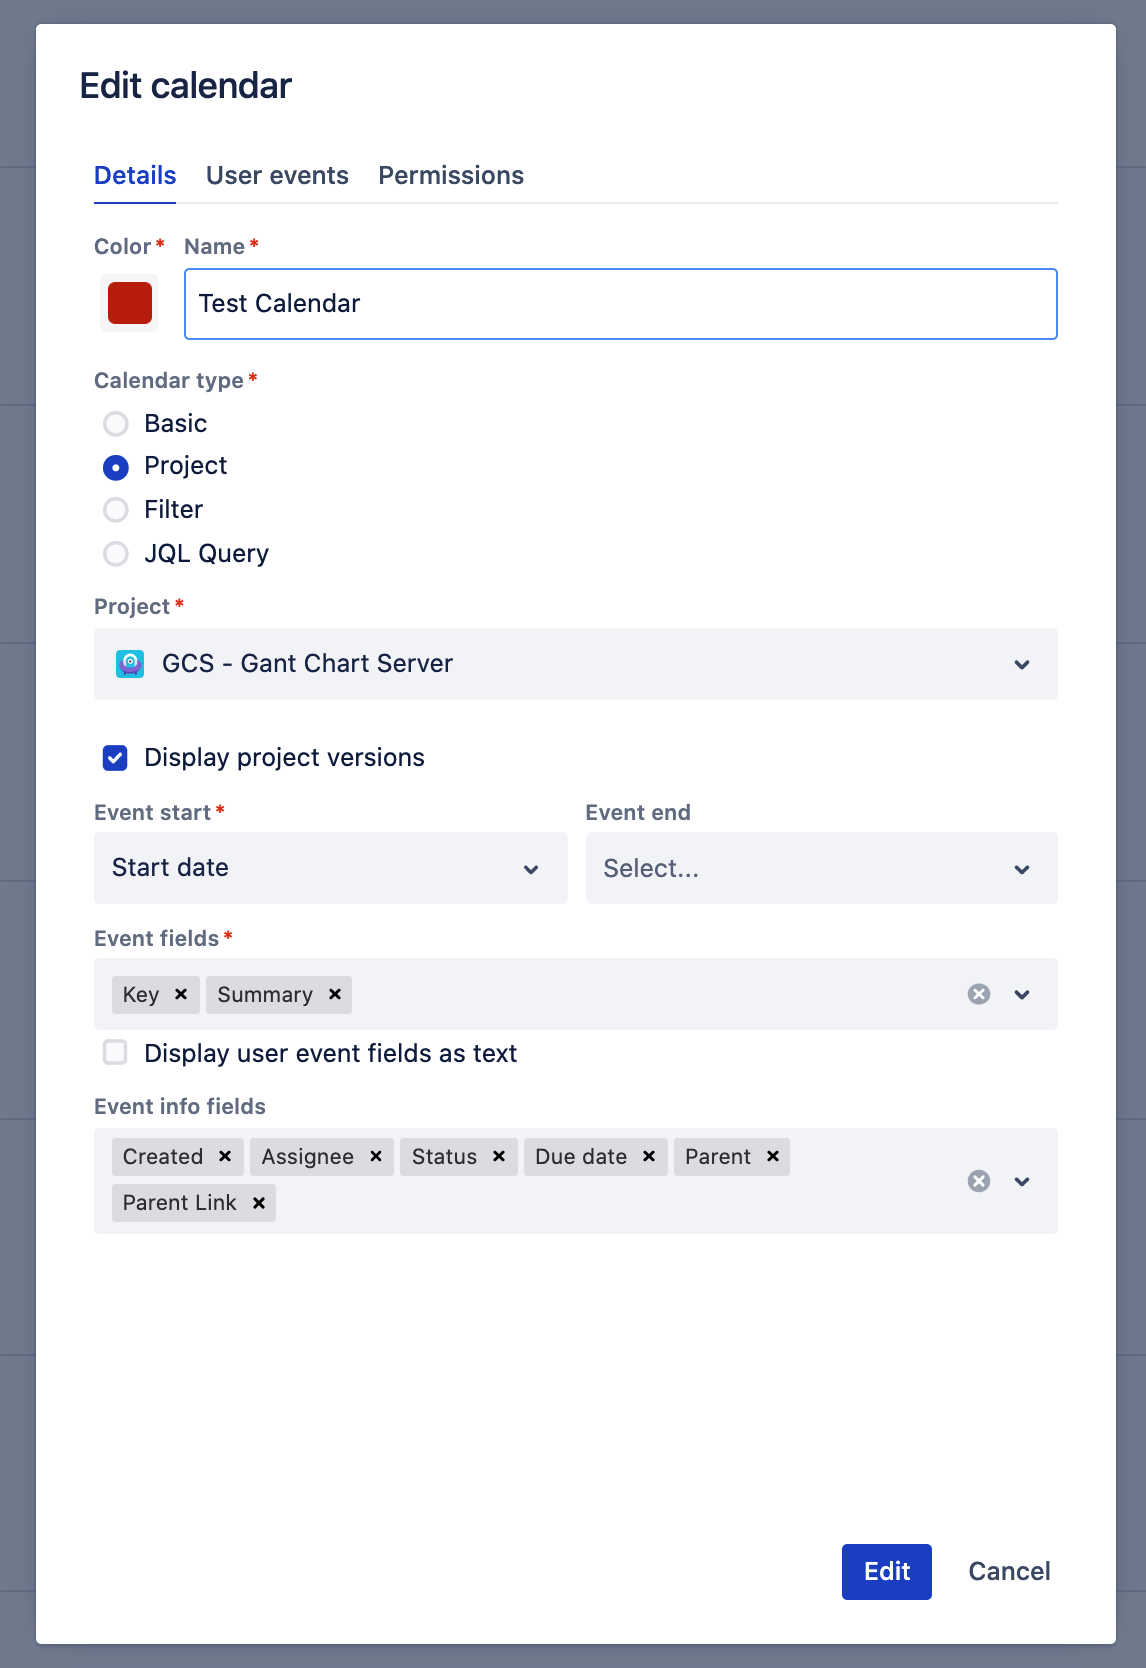Open the Event end Select dropdown

click(x=820, y=868)
